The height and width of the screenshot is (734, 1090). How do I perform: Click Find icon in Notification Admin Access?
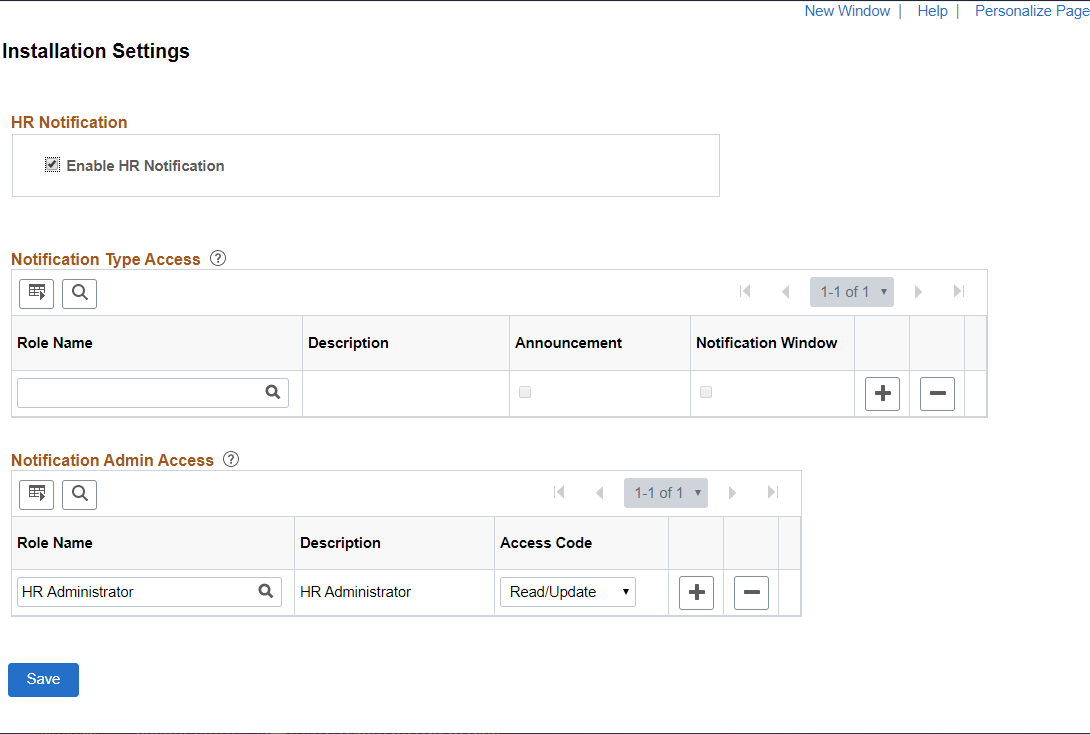(x=79, y=494)
